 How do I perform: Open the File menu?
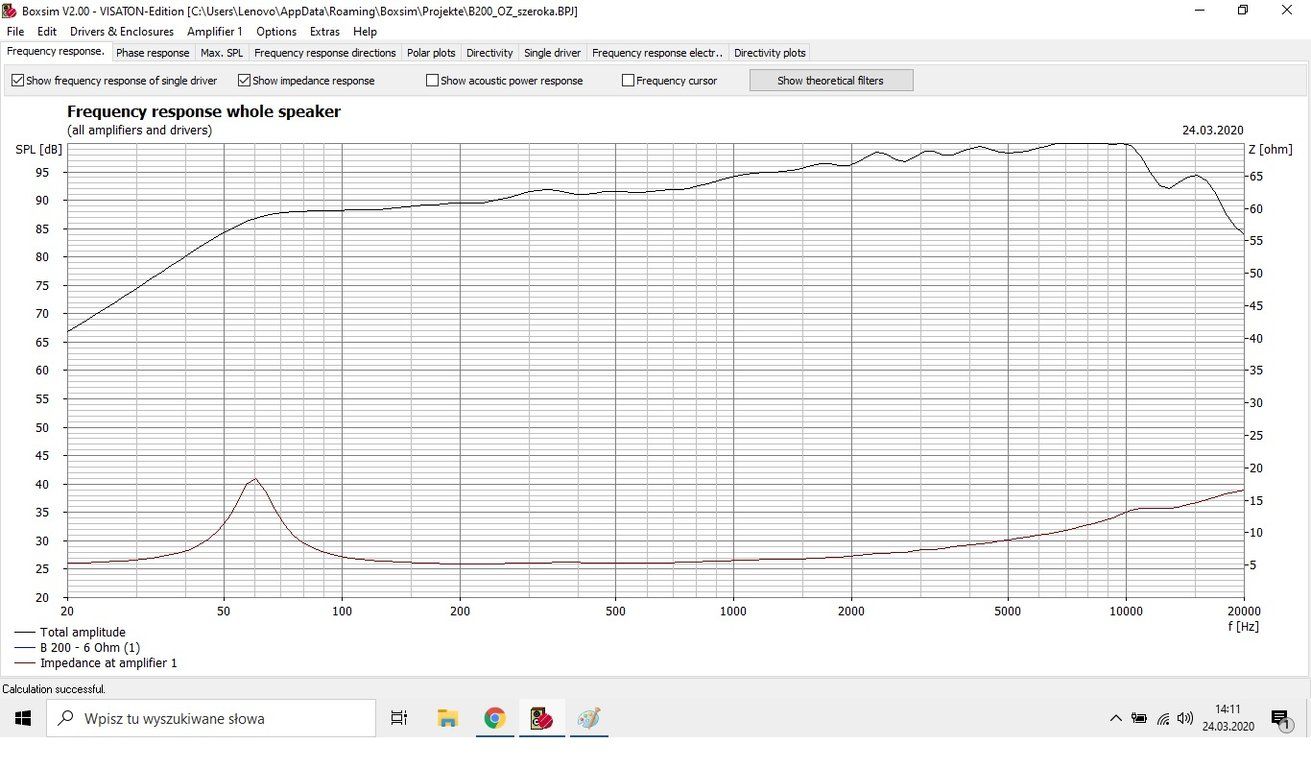click(x=15, y=32)
